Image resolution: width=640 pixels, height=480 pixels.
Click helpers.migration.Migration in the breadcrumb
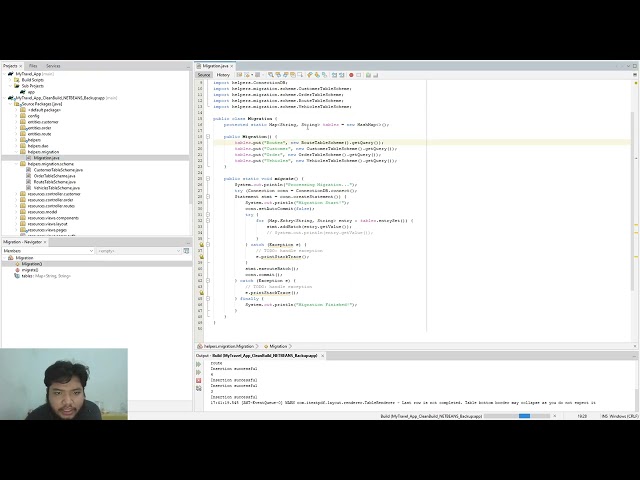[229, 346]
